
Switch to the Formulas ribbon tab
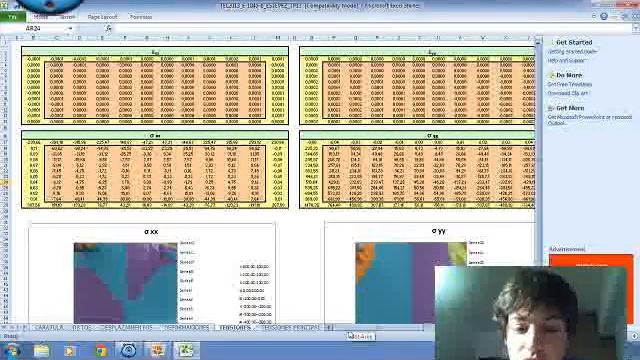click(x=141, y=17)
